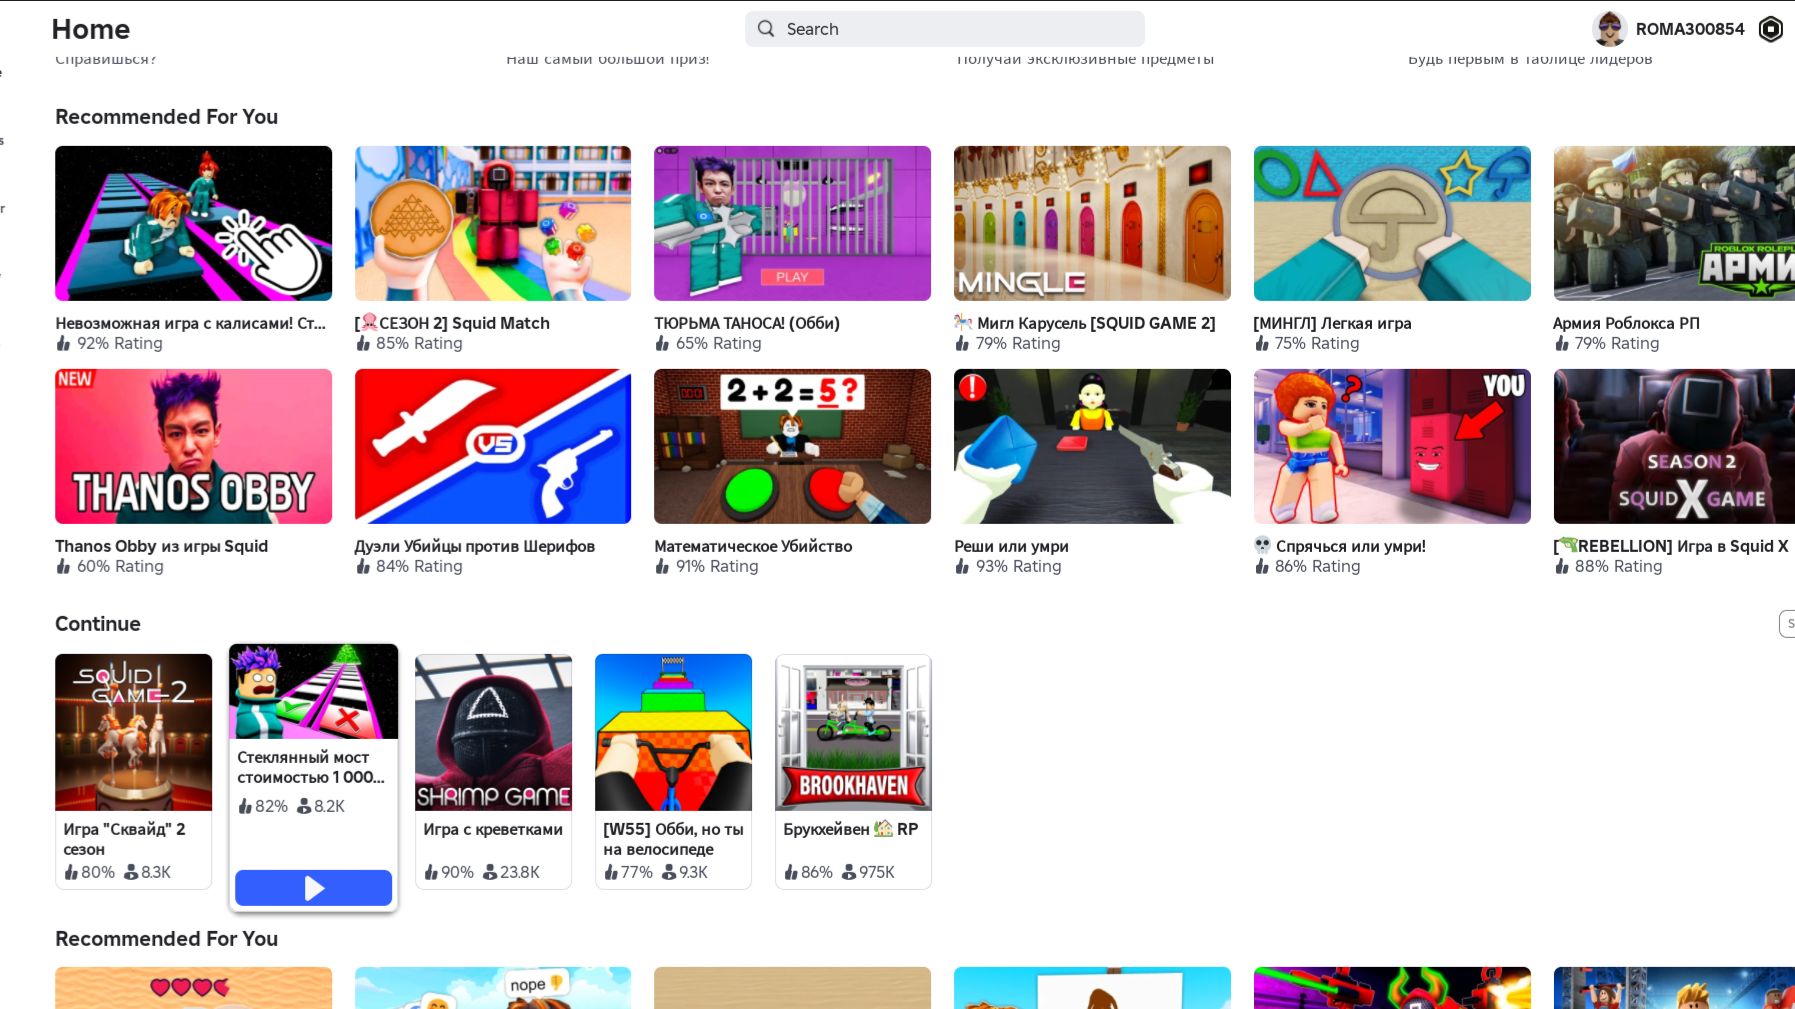Open the Squid Match season 2 game thumbnail
This screenshot has width=1795, height=1009.
pos(493,223)
